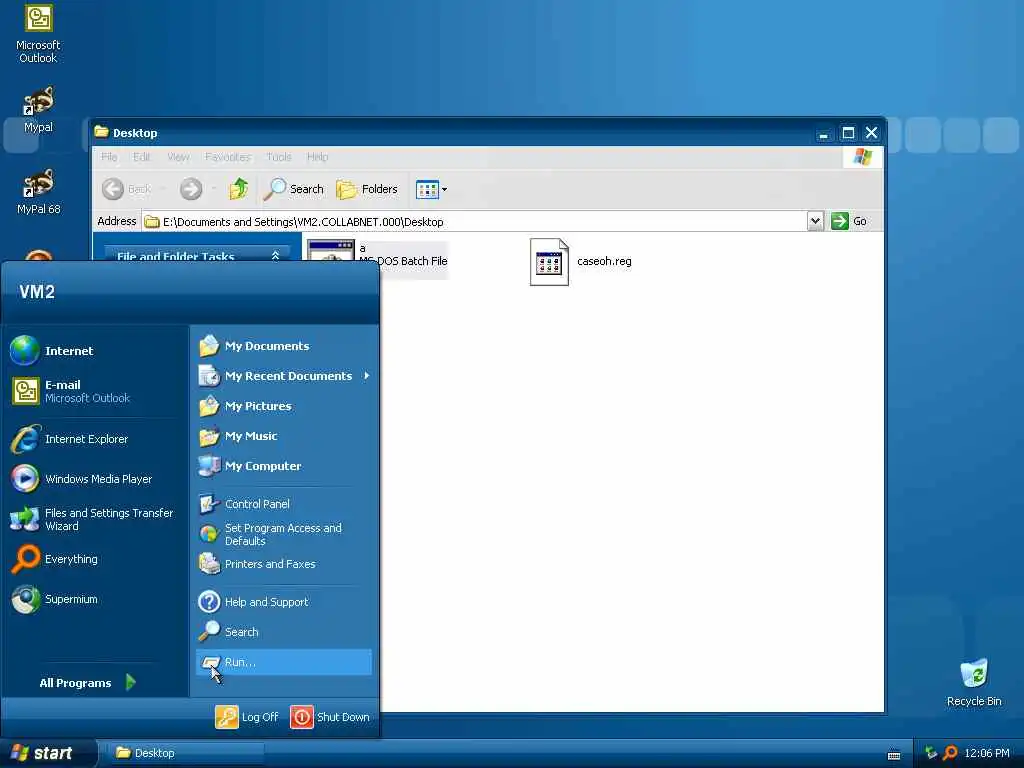This screenshot has height=768, width=1024.
Task: Open the Views dropdown in toolbar
Action: [432, 189]
